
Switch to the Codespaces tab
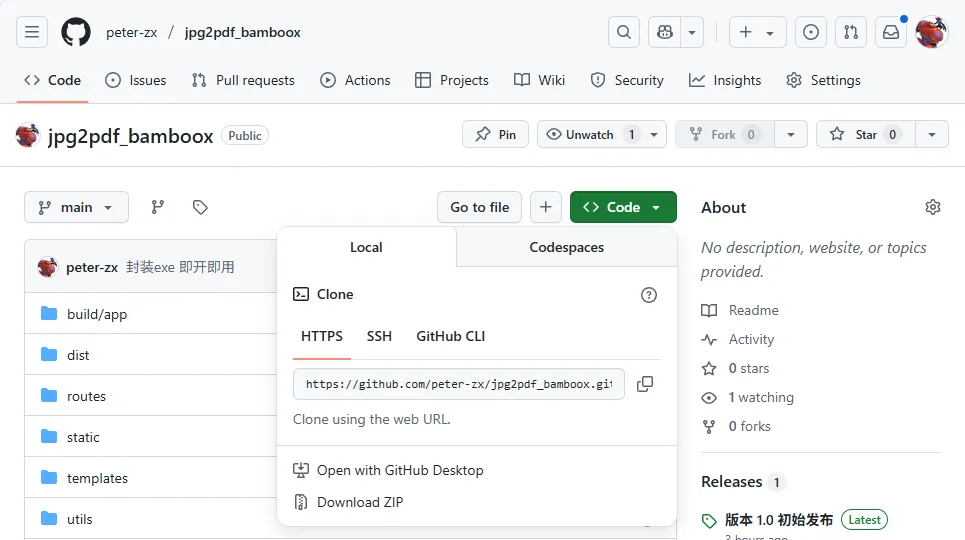[566, 247]
